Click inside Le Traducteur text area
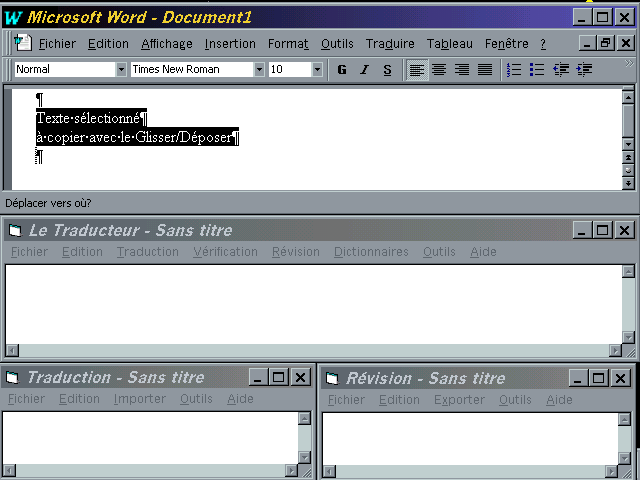640x480 pixels. 313,304
